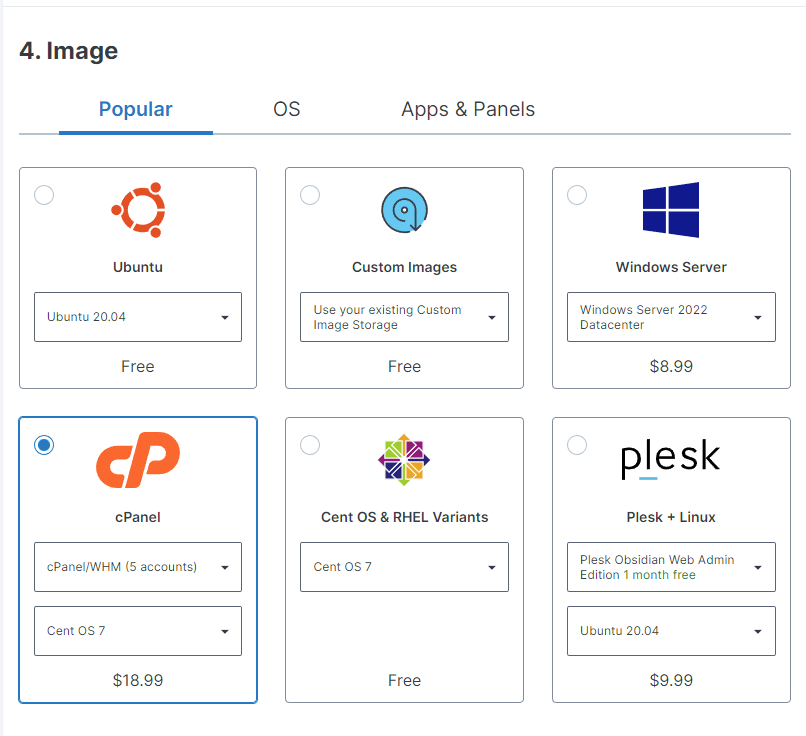Click the Ubuntu logo icon
806x736 pixels.
point(138,210)
